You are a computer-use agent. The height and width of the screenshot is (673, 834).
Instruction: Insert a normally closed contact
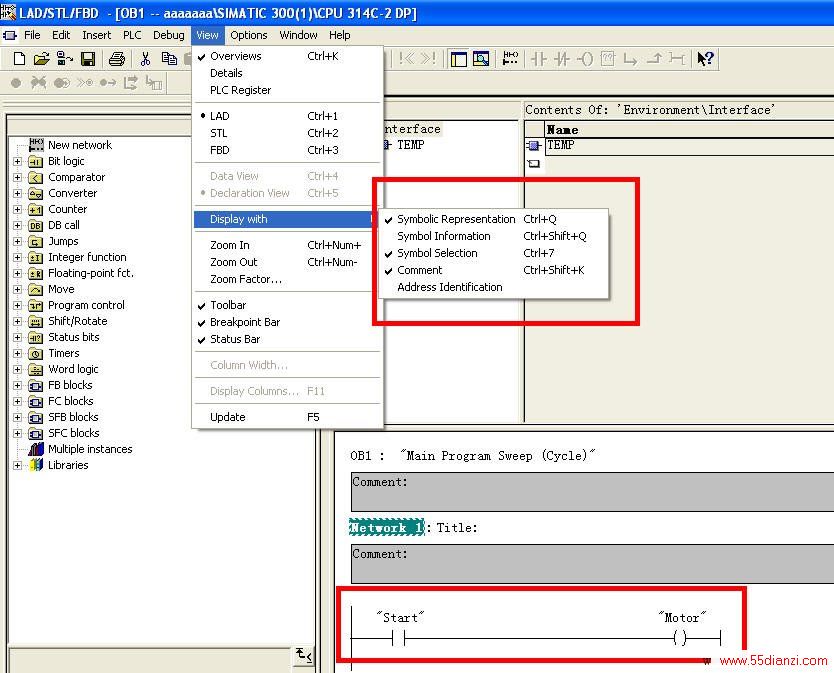click(x=562, y=59)
